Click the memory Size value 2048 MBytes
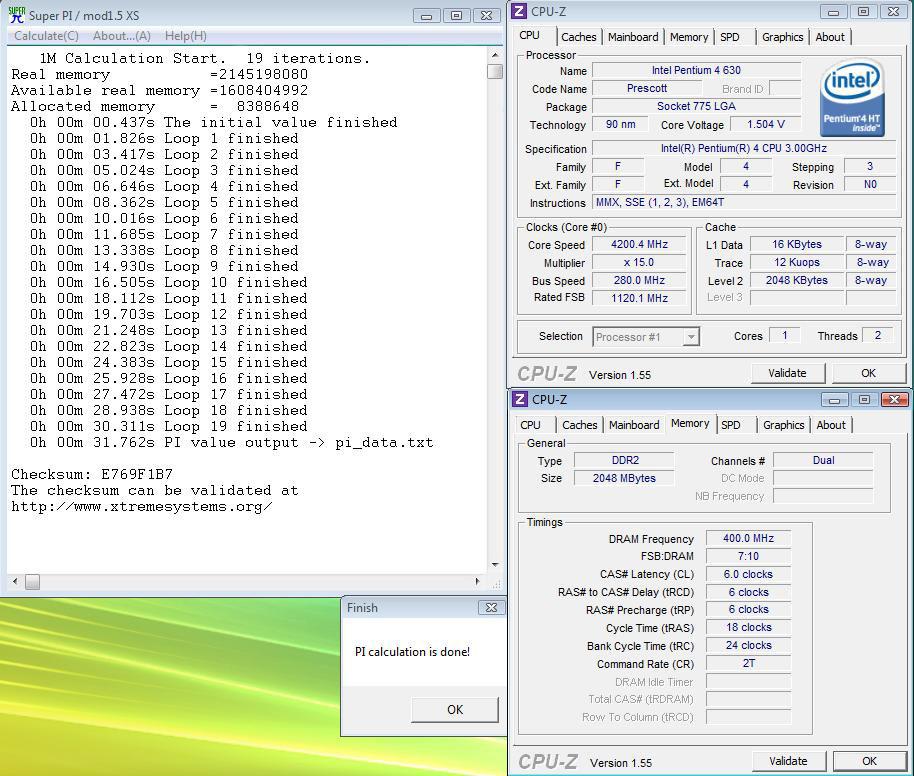The image size is (914, 776). (624, 478)
